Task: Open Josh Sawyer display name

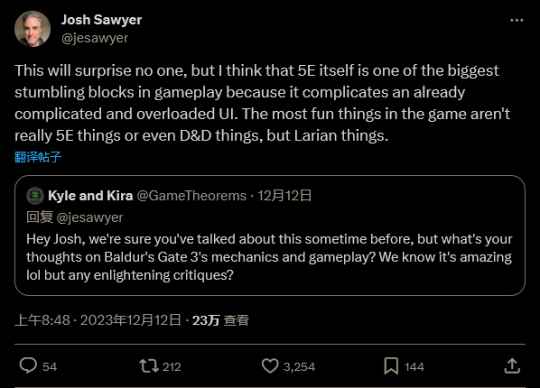Action: coord(102,20)
